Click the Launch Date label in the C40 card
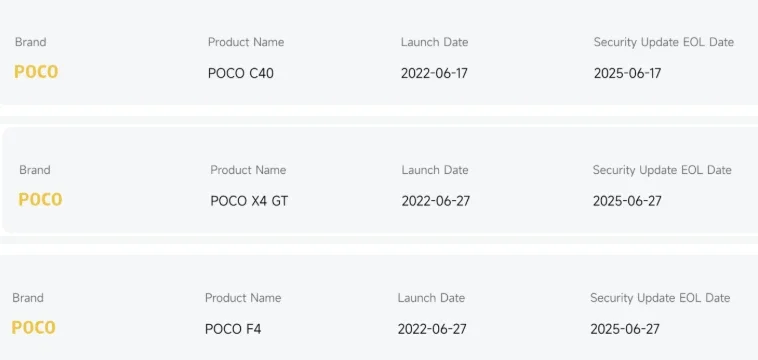758x360 pixels. 435,42
